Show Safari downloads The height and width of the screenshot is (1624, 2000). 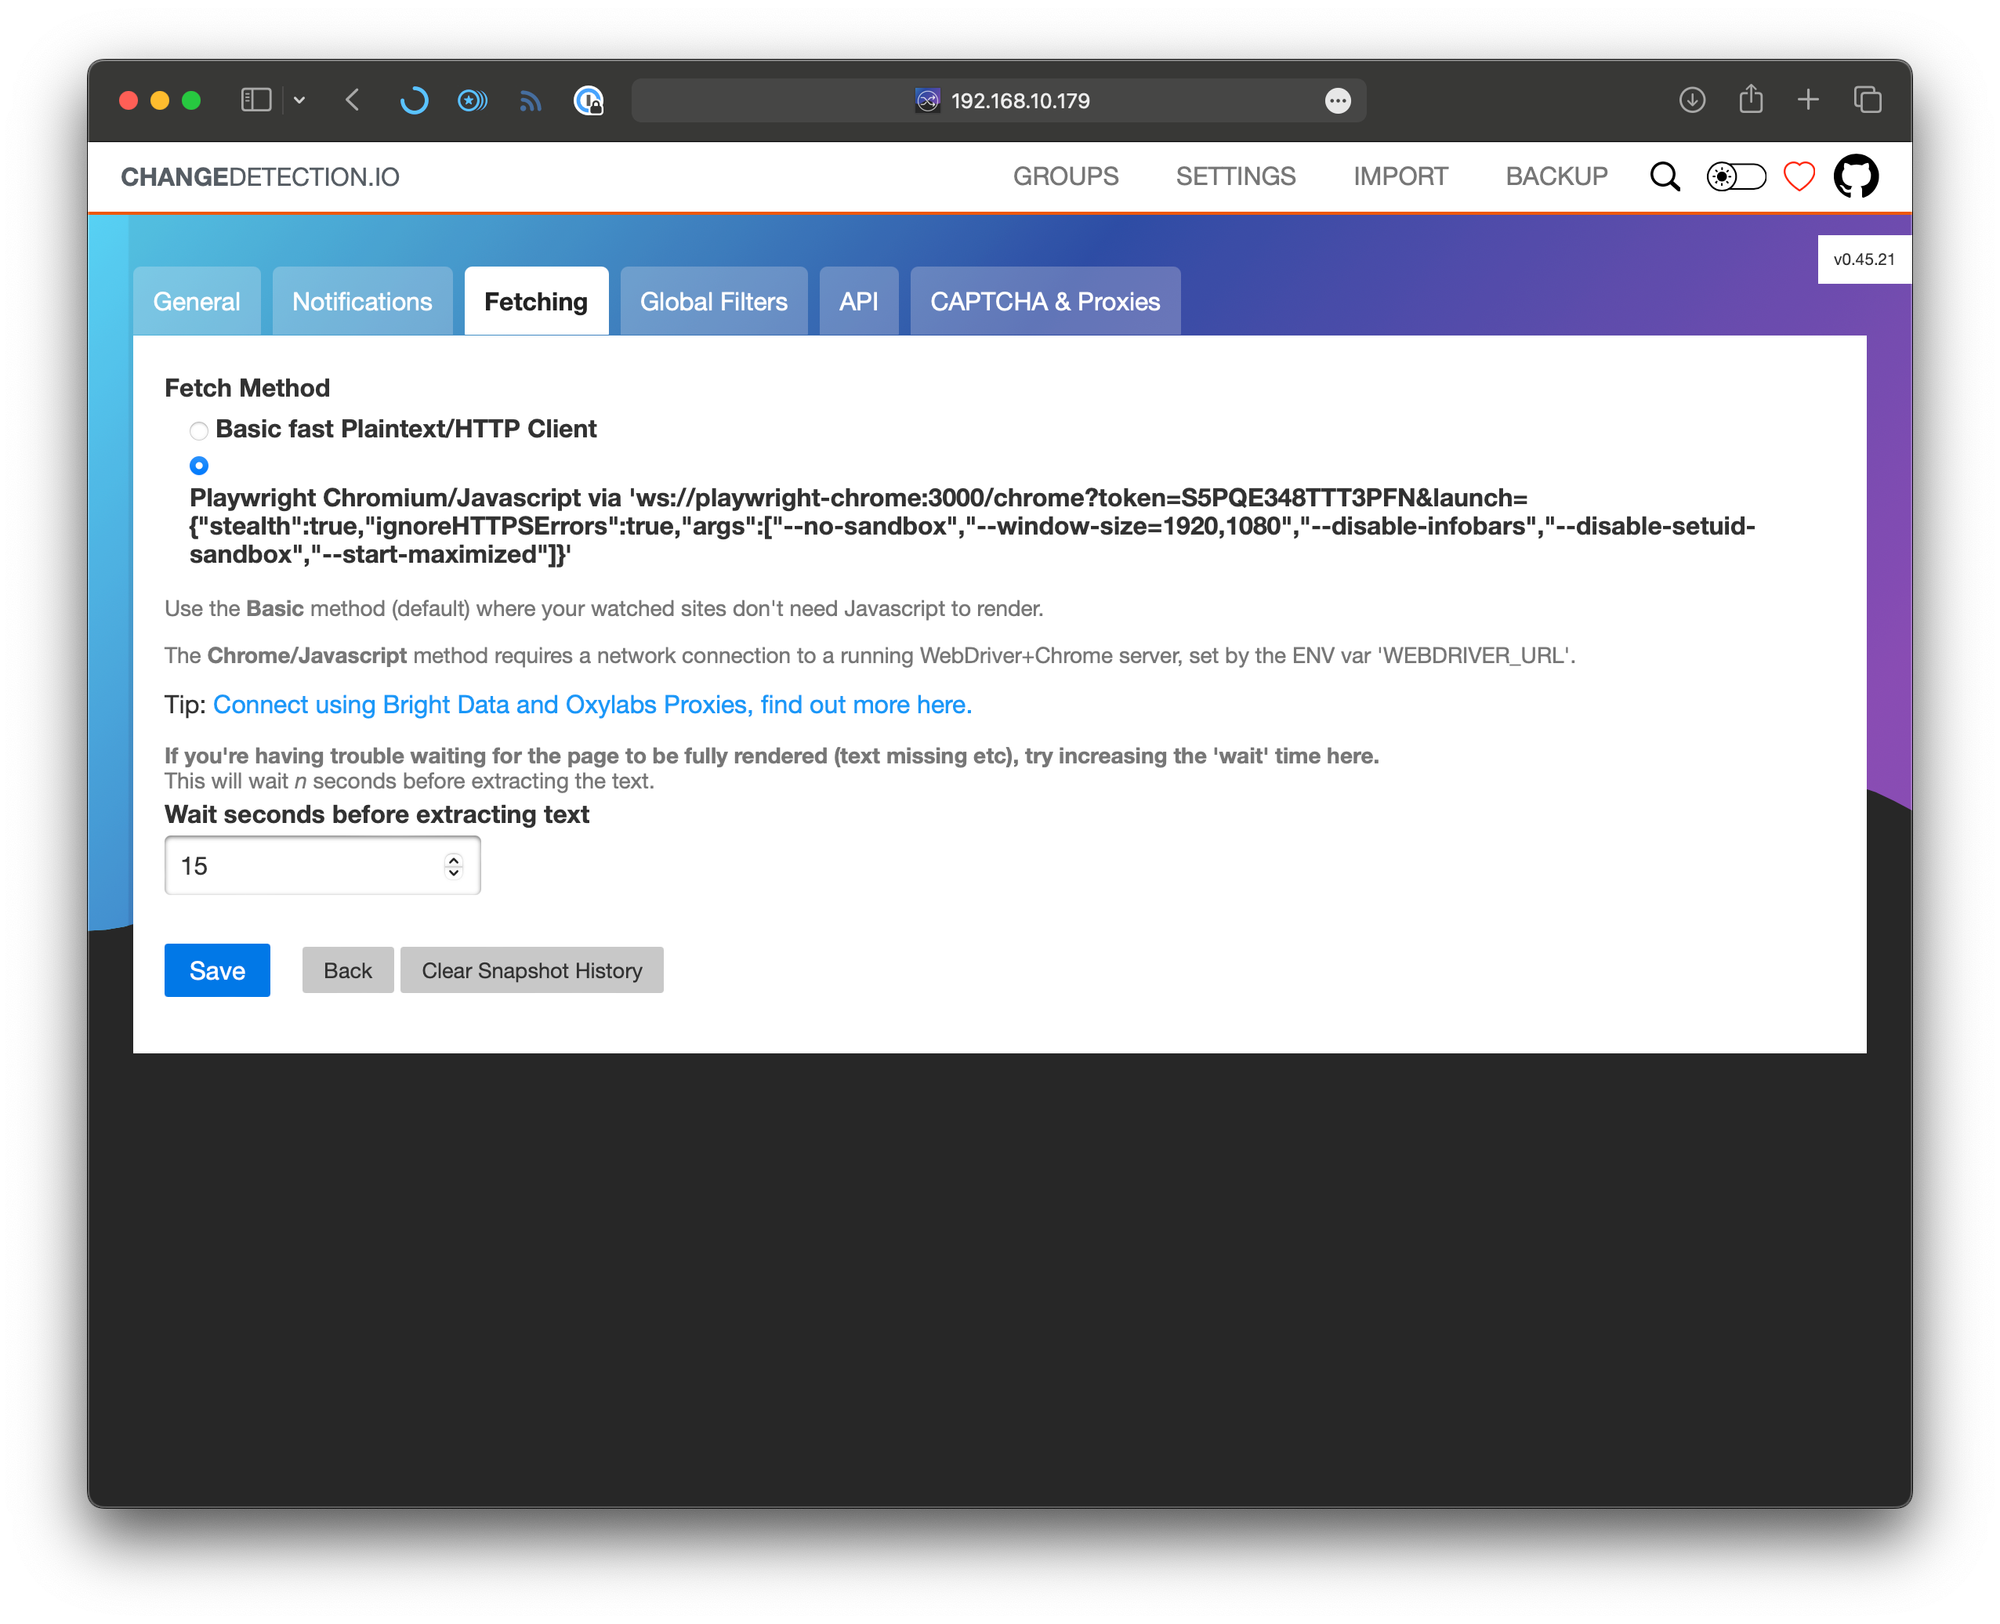coord(1692,100)
